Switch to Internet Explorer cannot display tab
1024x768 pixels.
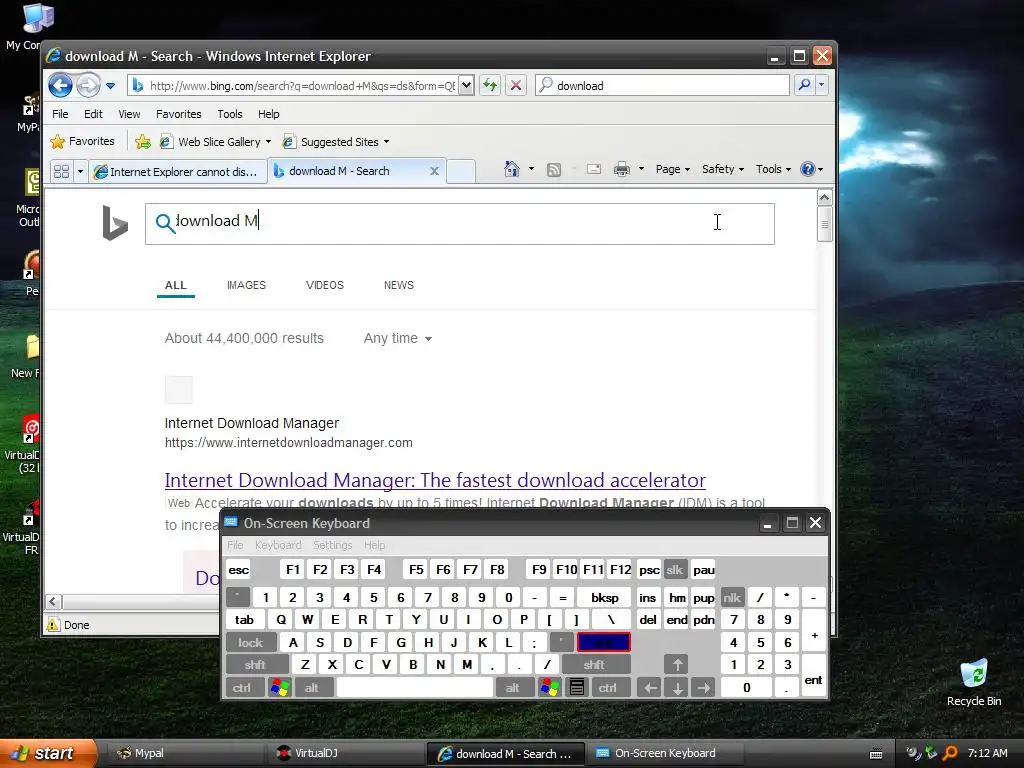(x=178, y=171)
